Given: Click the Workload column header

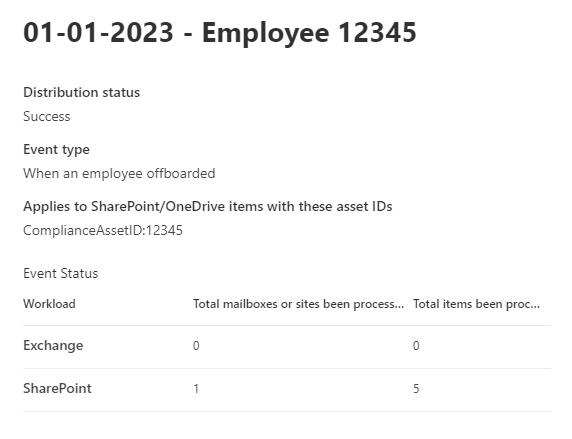Looking at the screenshot, I should click(x=49, y=304).
